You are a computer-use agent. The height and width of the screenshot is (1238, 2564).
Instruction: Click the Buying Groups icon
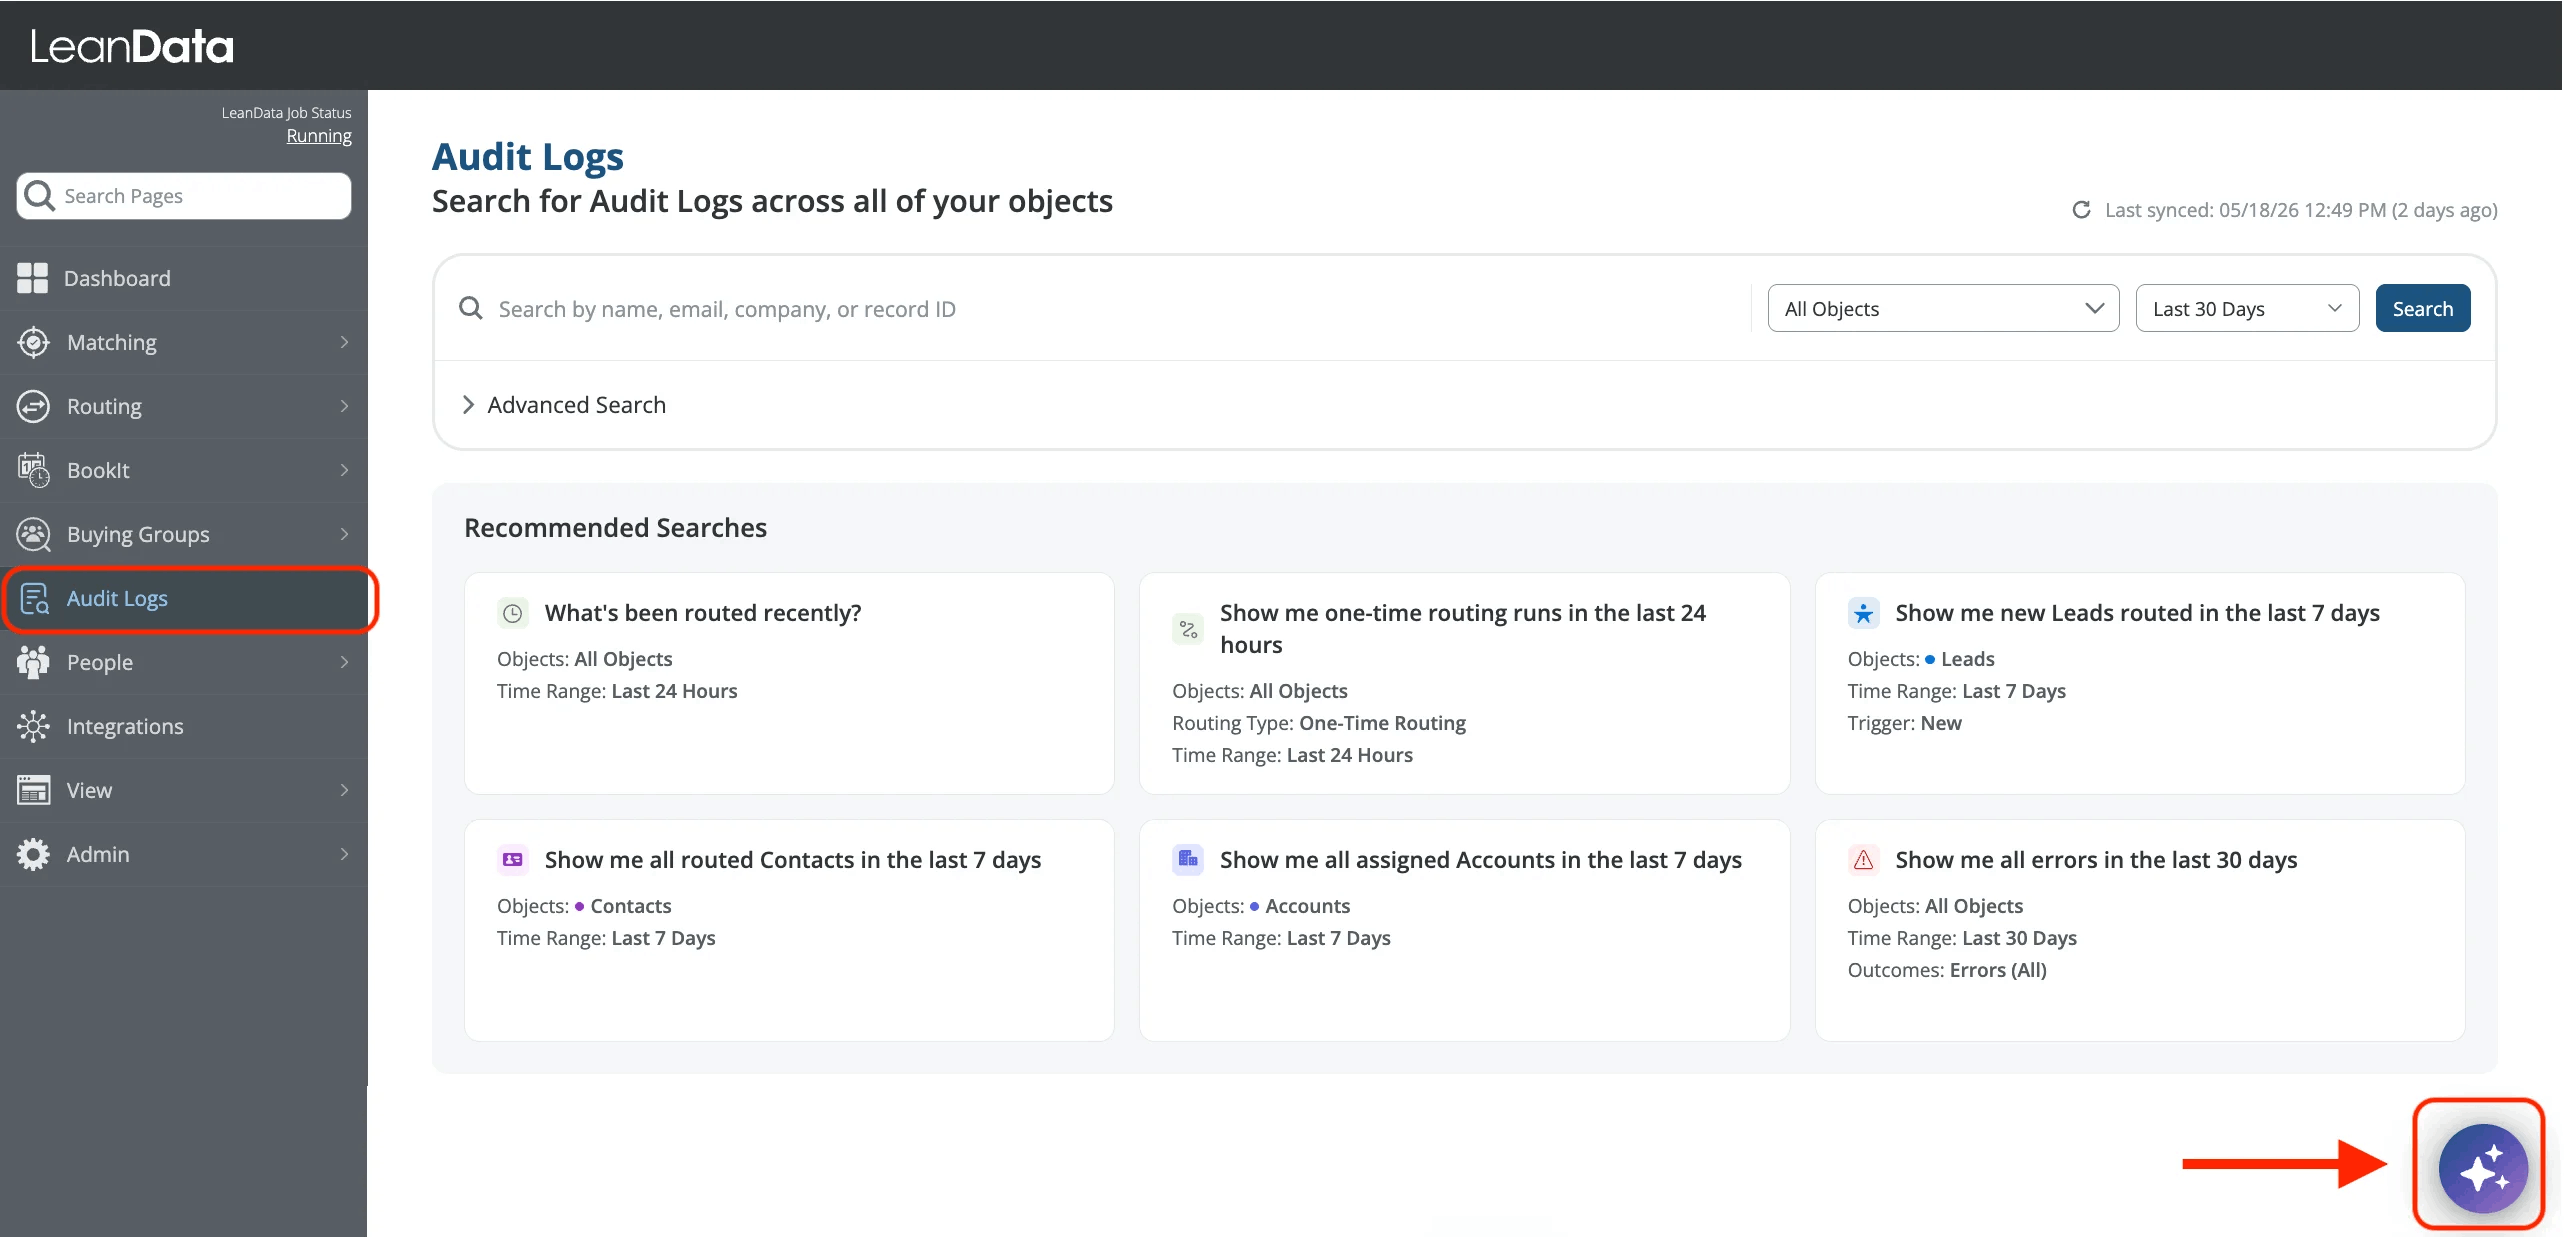[33, 534]
